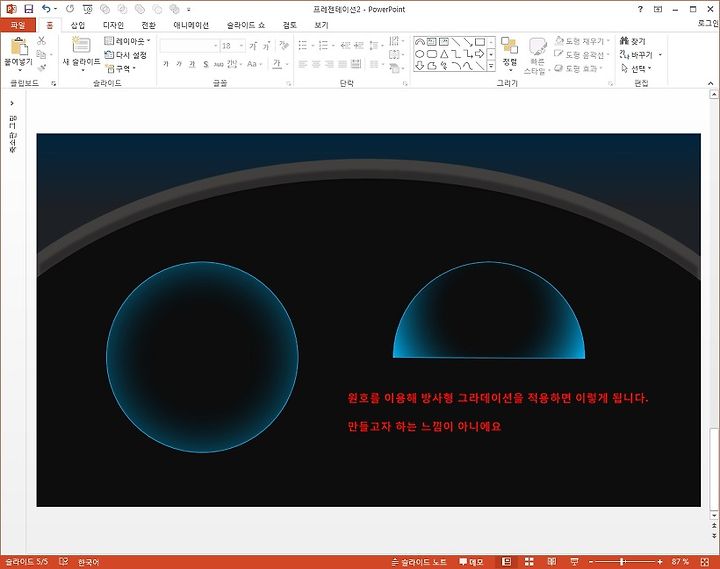Viewport: 720px width, 569px height.
Task: Open 도형 효과 shape effects
Action: 579,68
